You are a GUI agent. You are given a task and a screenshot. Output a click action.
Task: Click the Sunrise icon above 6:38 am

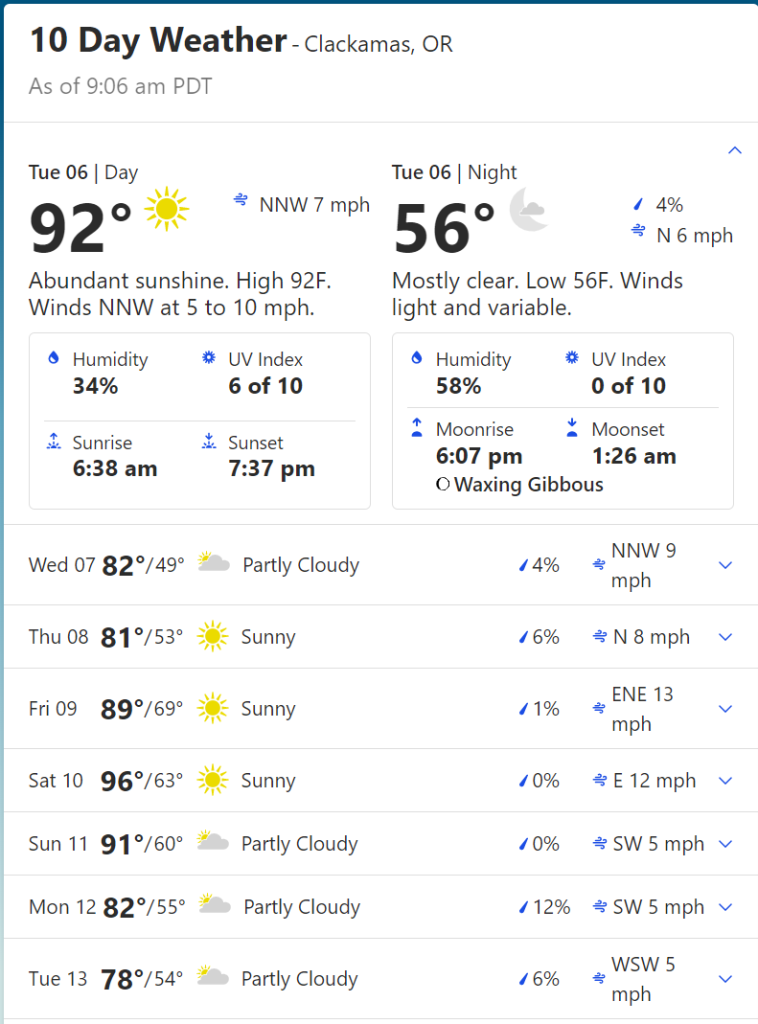click(x=54, y=442)
